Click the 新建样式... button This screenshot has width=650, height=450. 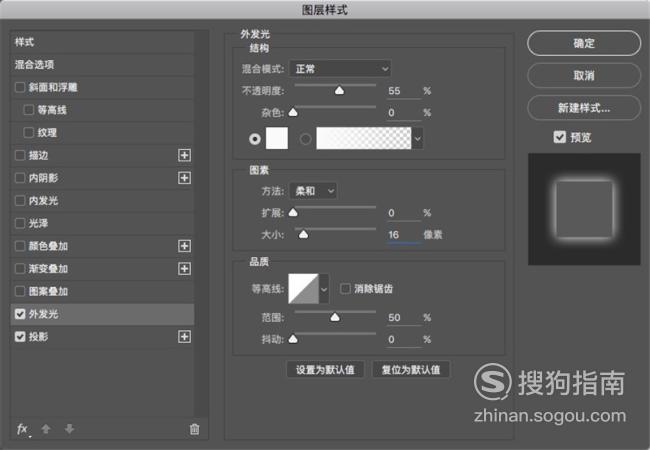tap(584, 108)
